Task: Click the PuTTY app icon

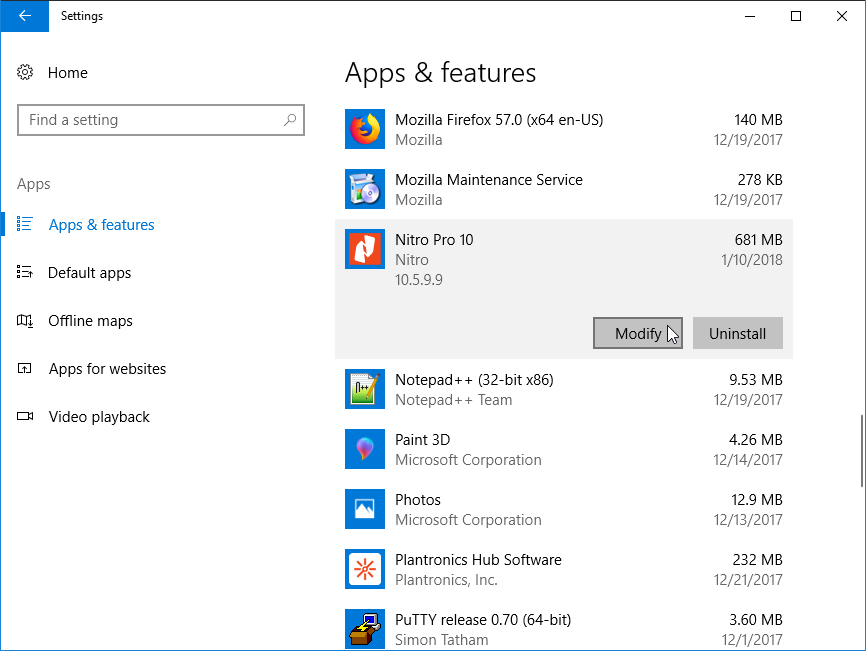Action: click(x=365, y=629)
